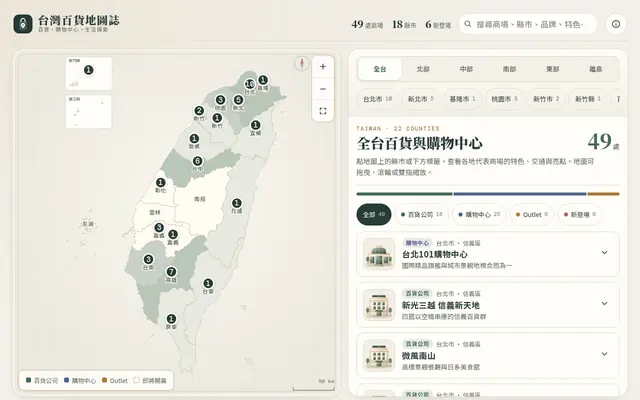Click the 台灣百貨地圖誌 site title
This screenshot has height=400, width=640.
[x=79, y=20]
